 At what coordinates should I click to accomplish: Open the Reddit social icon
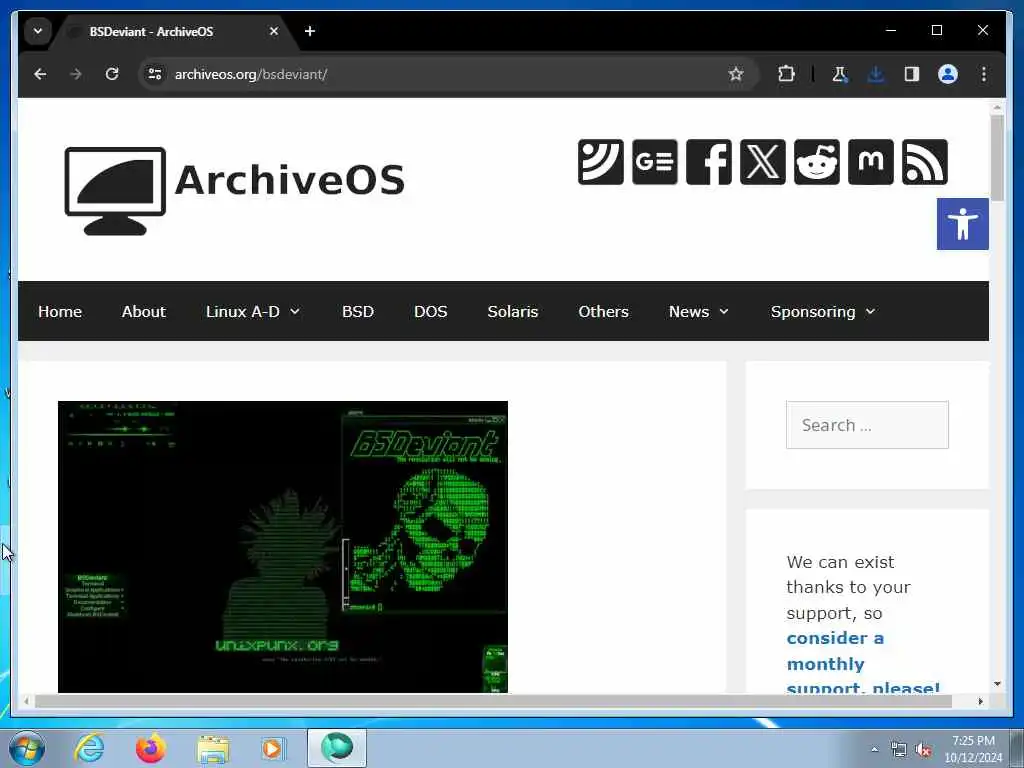click(817, 161)
